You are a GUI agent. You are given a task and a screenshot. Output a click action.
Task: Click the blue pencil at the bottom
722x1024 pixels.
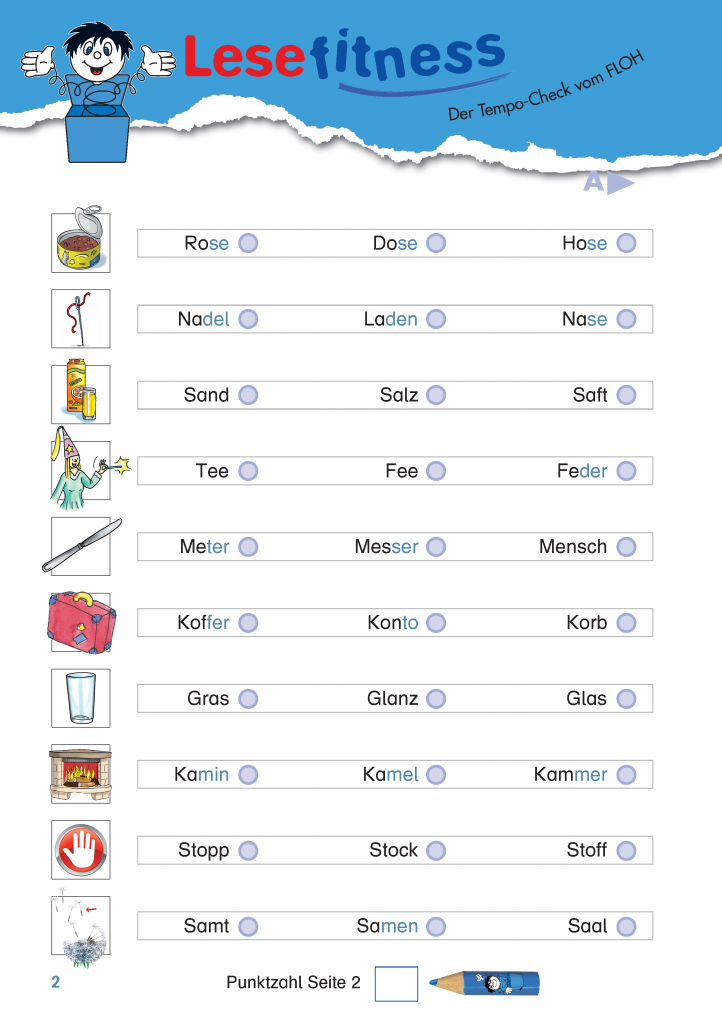[483, 983]
